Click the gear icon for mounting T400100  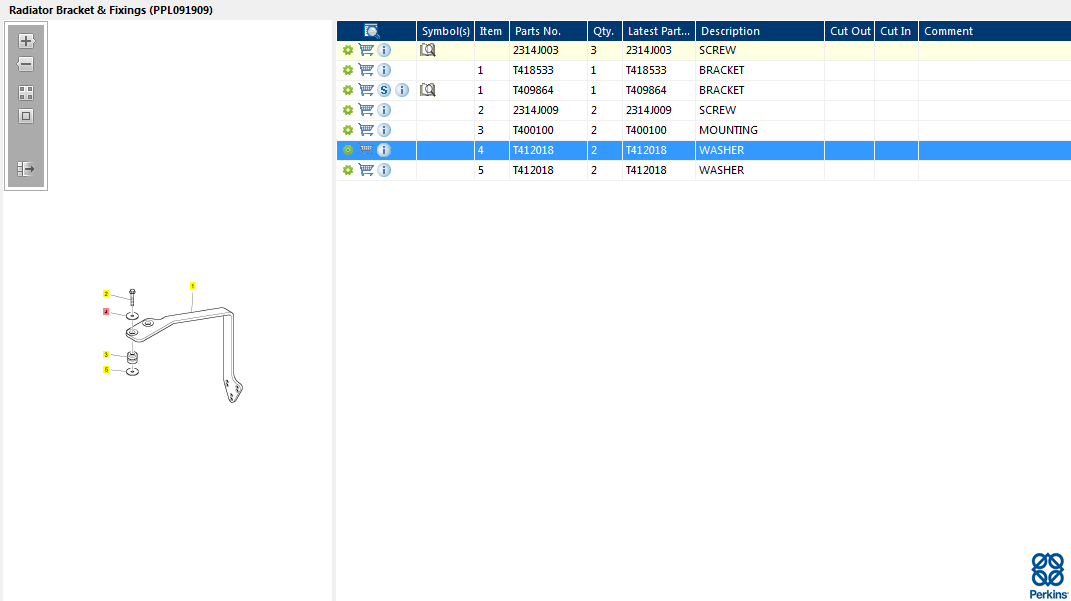[348, 130]
